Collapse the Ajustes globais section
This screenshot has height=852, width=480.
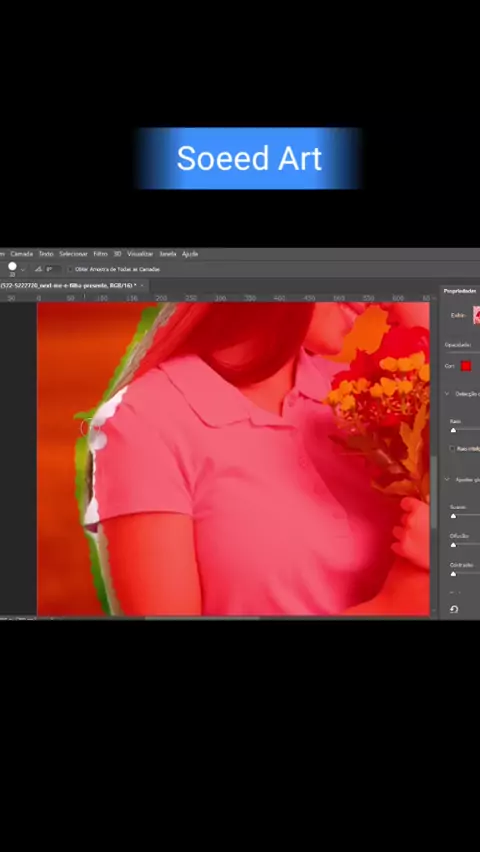pyautogui.click(x=447, y=479)
